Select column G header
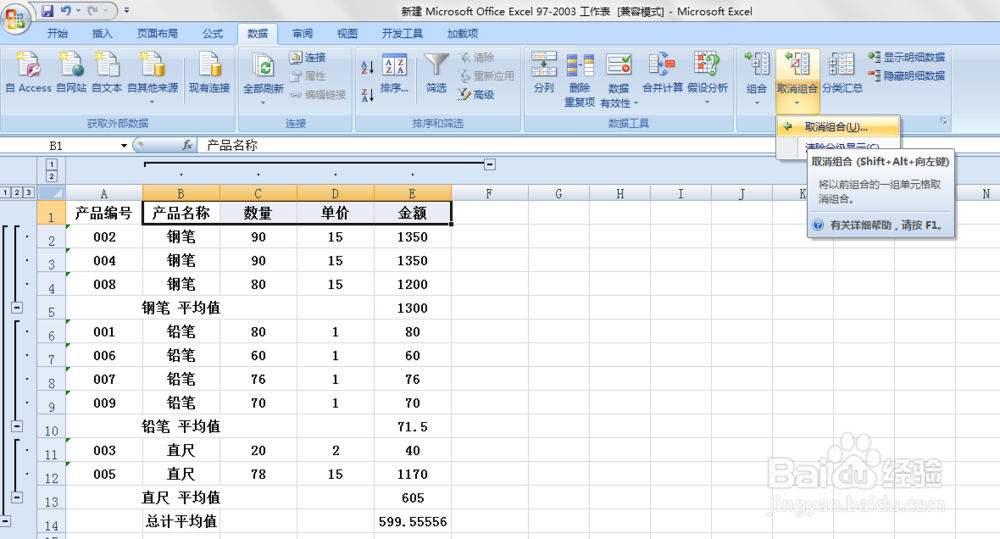1000x539 pixels. coord(559,193)
